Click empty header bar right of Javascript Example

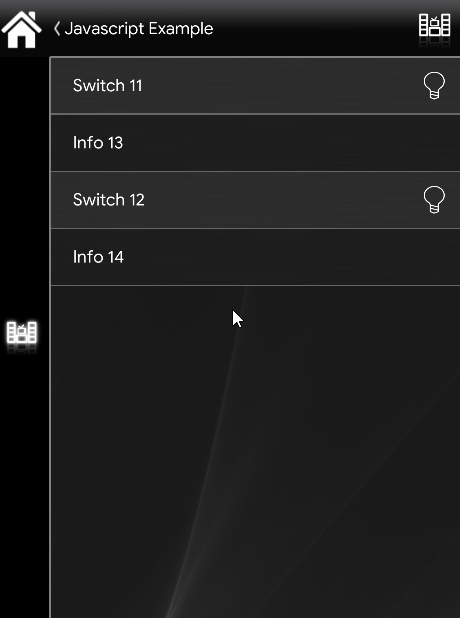pos(315,28)
